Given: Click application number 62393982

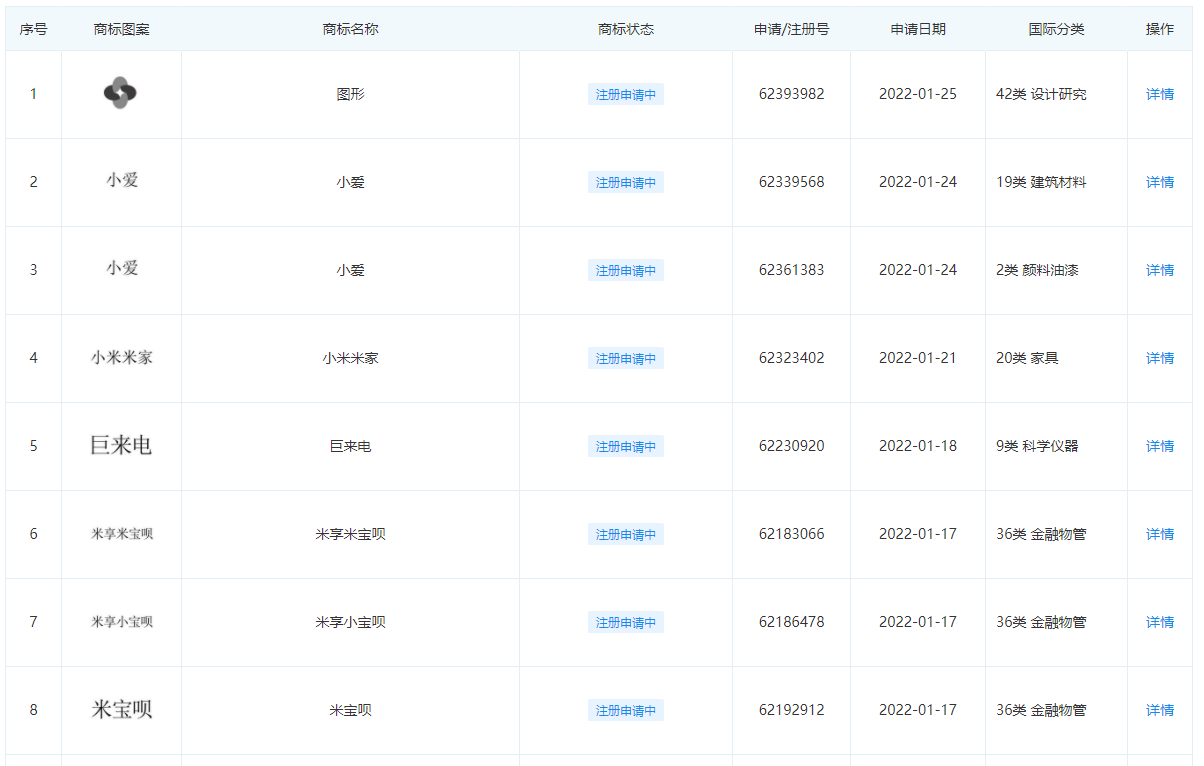Looking at the screenshot, I should pyautogui.click(x=792, y=94).
